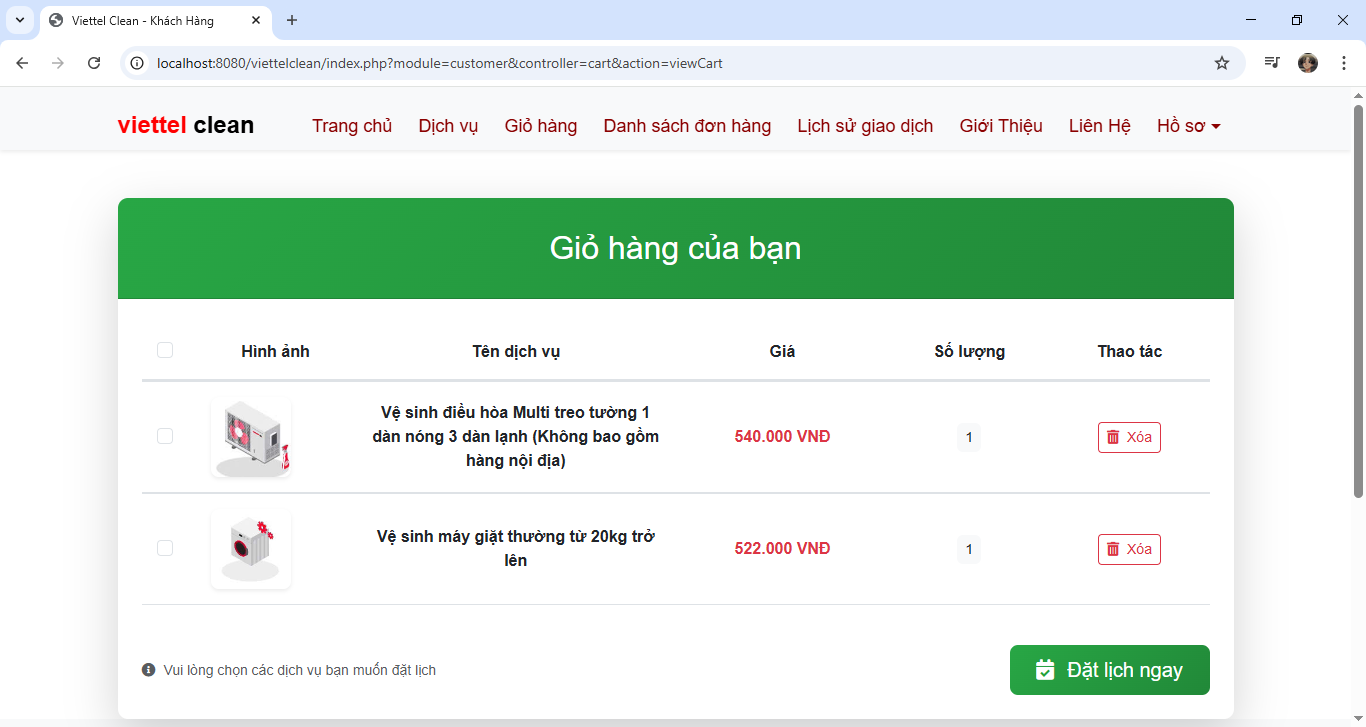Click the 522.000 VNĐ price
Viewport: 1366px width, 727px height.
click(x=782, y=549)
